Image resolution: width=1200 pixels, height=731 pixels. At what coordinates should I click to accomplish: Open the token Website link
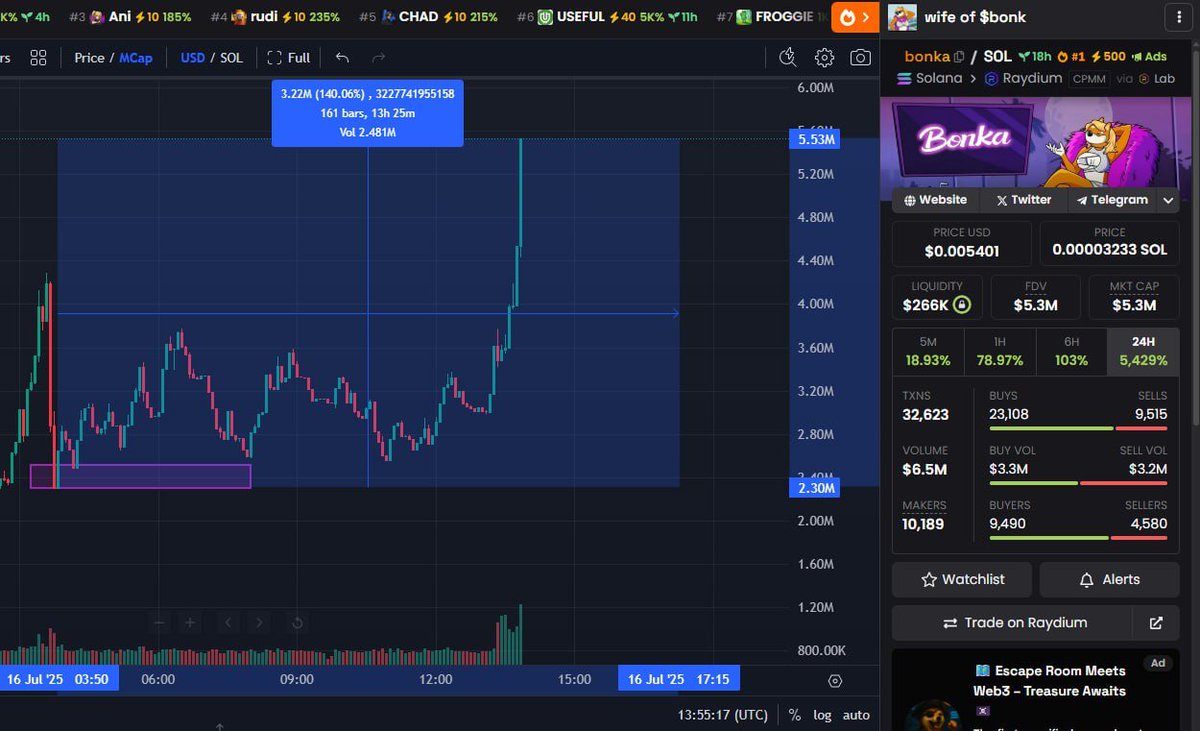(936, 200)
